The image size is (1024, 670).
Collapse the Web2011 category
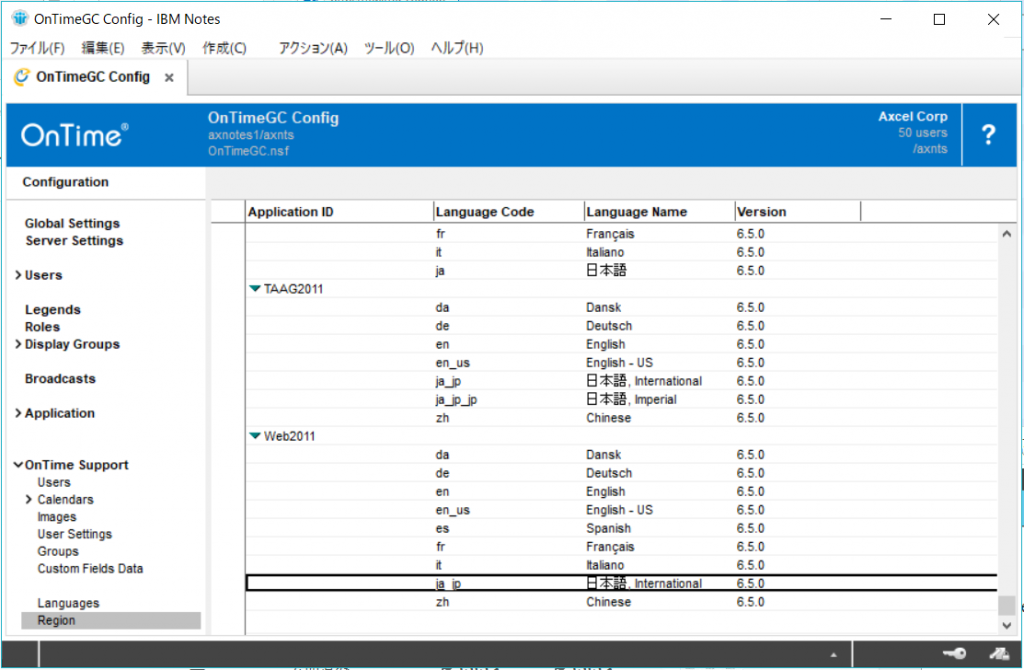coord(255,437)
